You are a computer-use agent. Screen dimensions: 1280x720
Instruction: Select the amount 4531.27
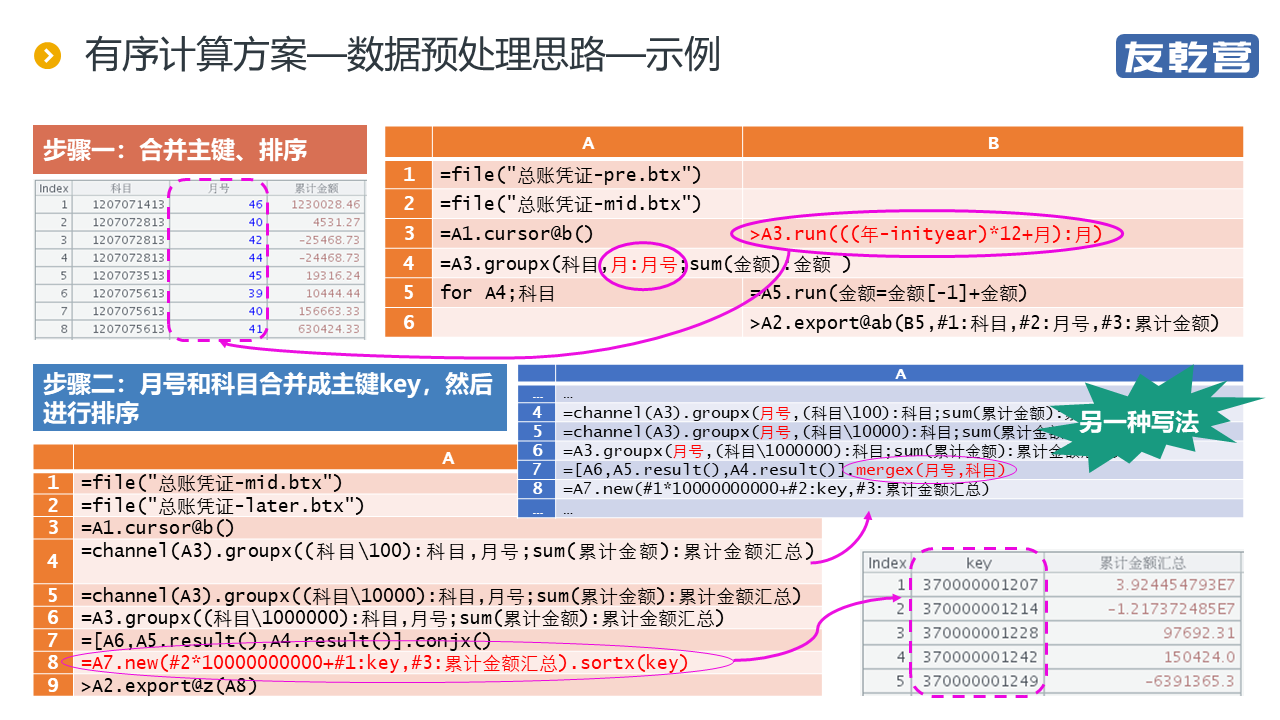click(x=336, y=222)
